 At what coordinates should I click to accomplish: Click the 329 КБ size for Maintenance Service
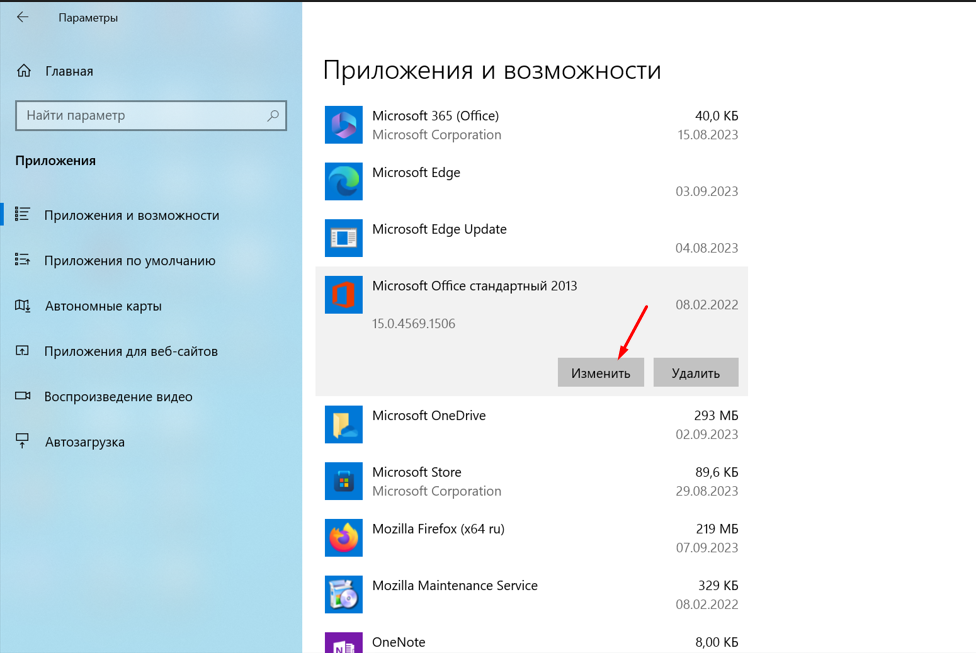[718, 585]
